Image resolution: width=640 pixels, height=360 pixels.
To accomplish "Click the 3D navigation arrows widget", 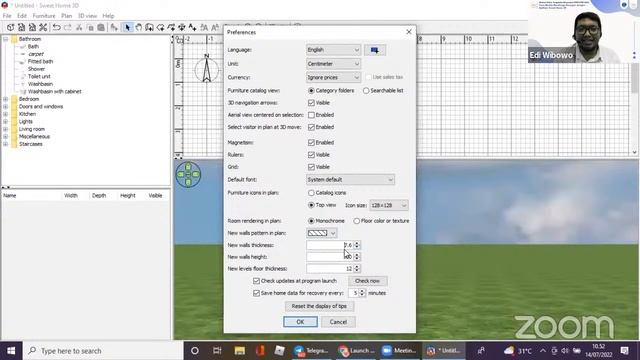I will pyautogui.click(x=188, y=174).
